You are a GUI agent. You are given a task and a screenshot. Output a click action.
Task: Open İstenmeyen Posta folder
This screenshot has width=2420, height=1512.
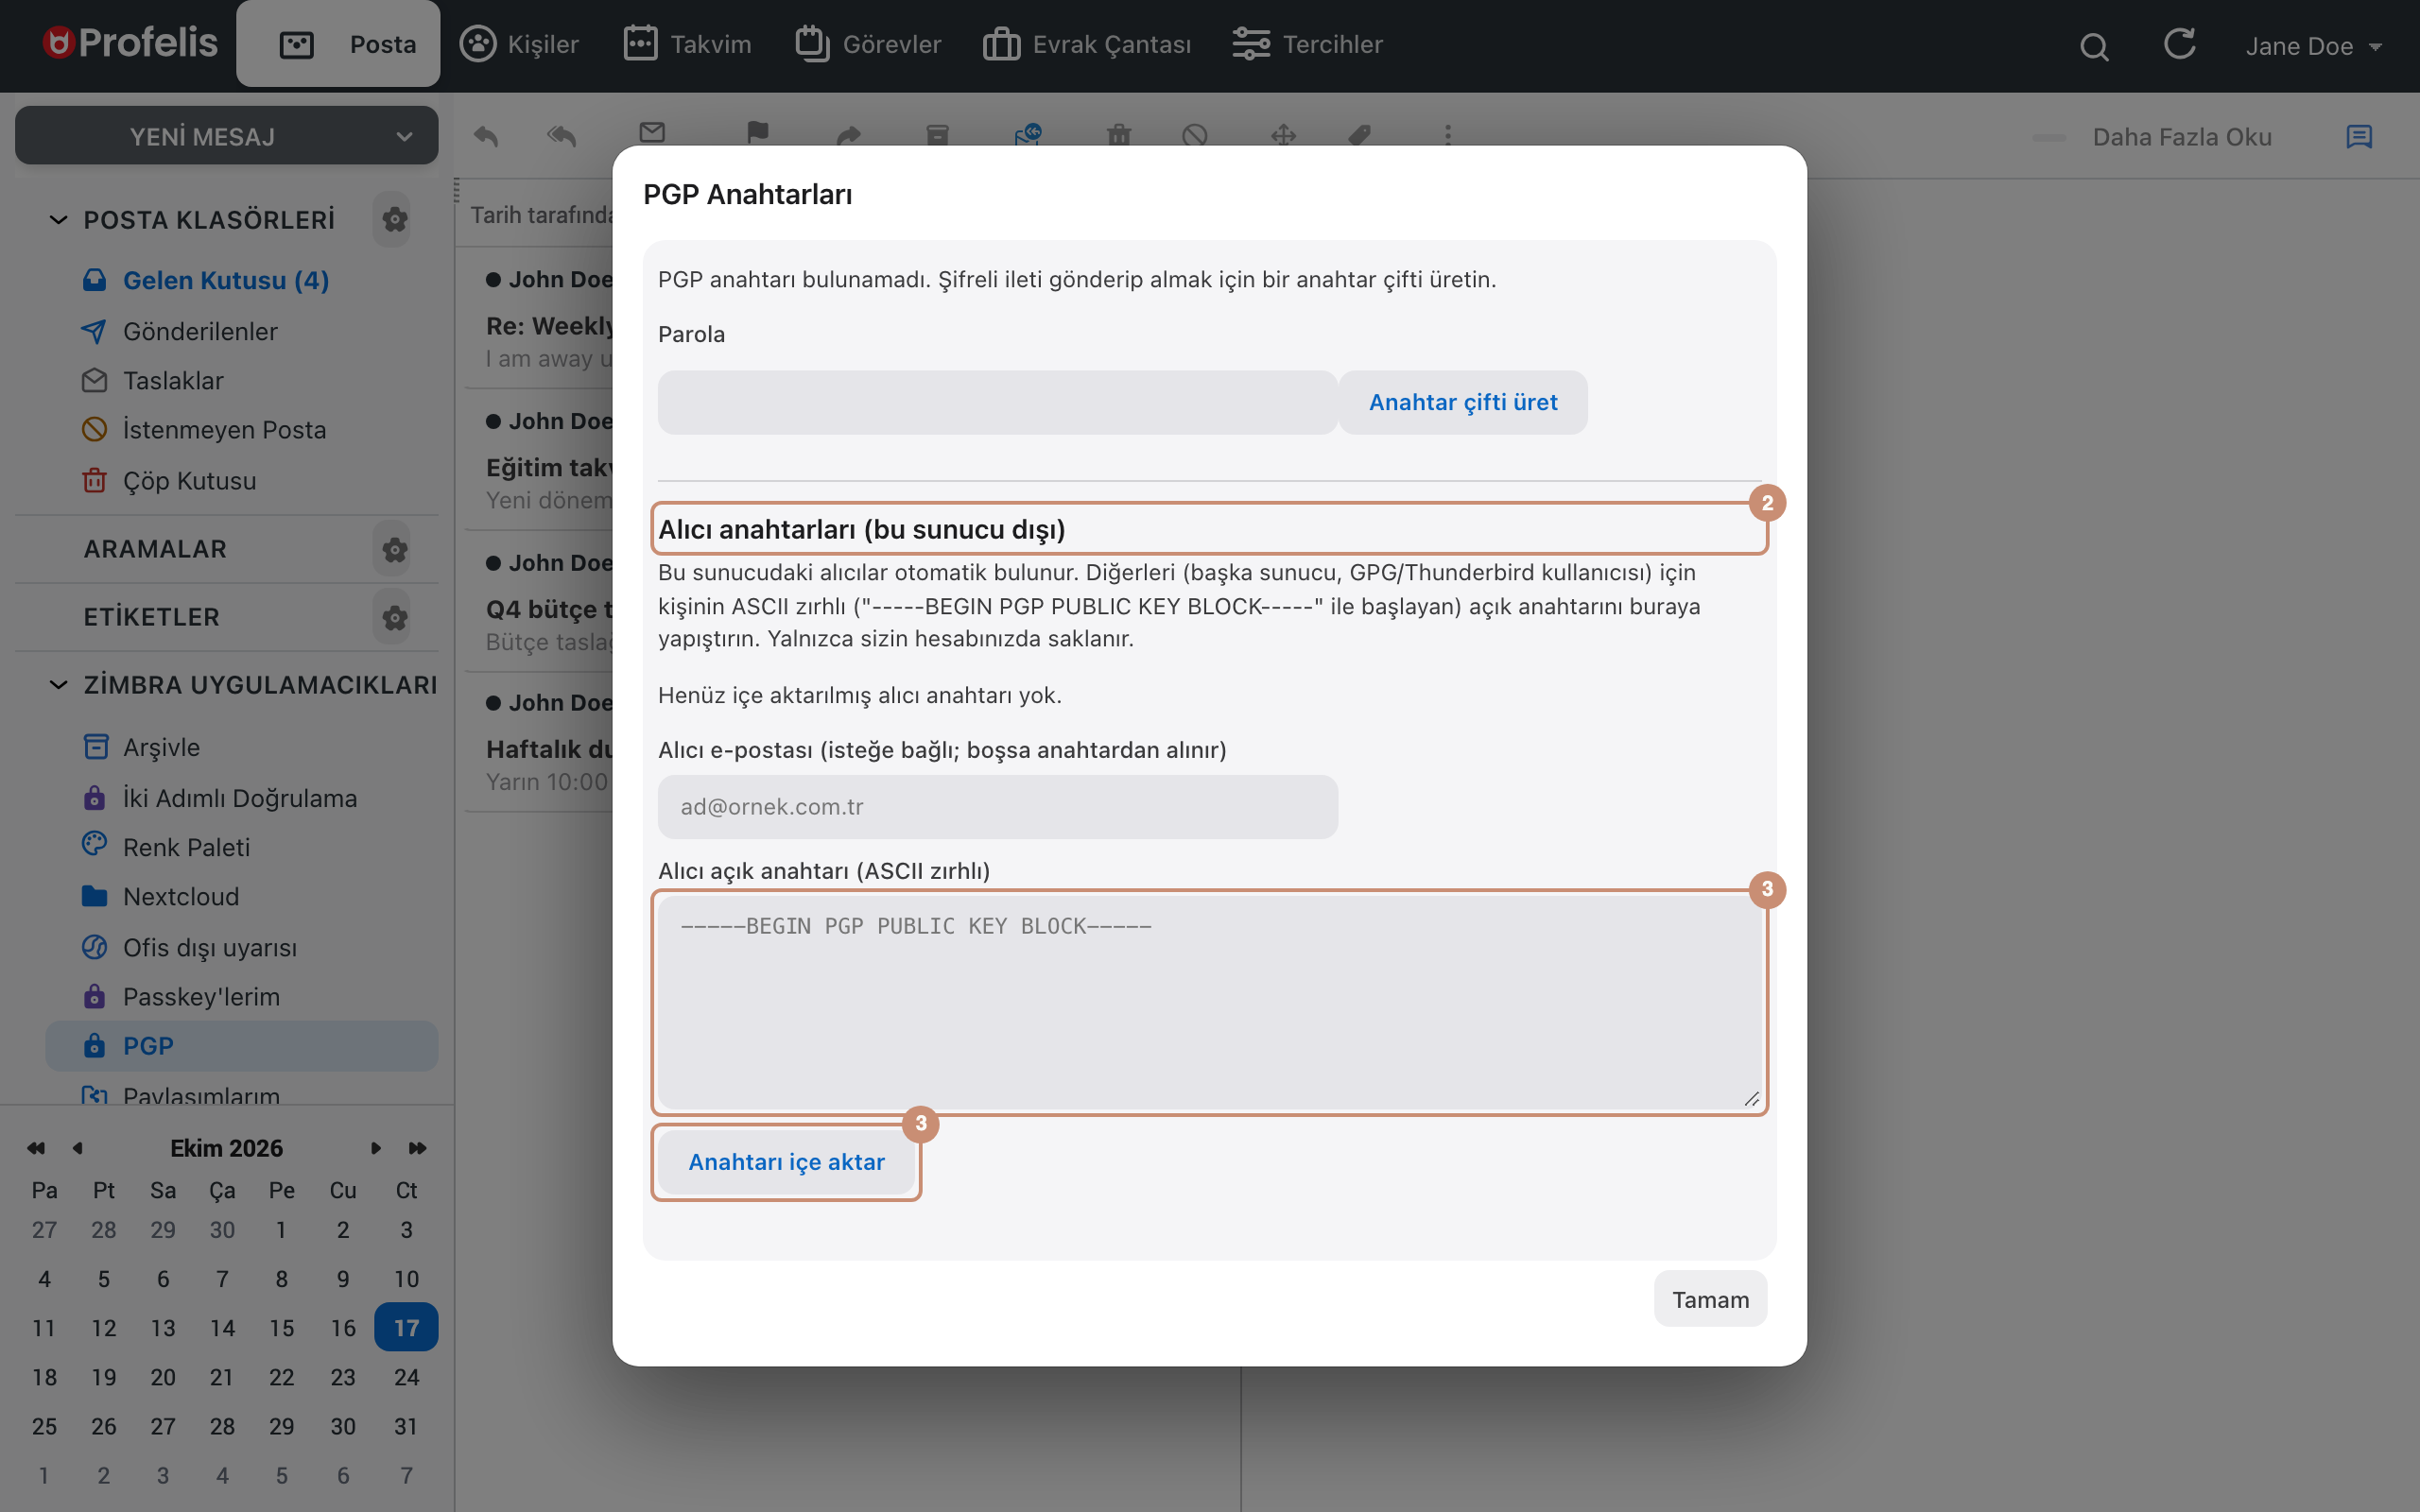pos(224,430)
